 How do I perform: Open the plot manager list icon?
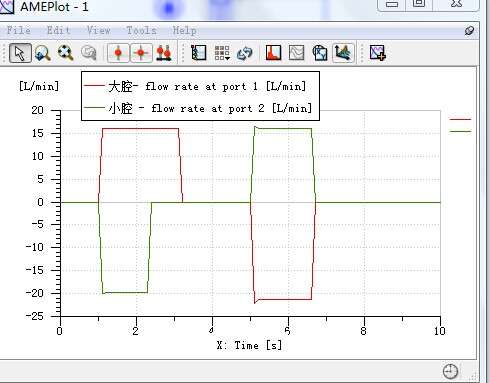[199, 53]
